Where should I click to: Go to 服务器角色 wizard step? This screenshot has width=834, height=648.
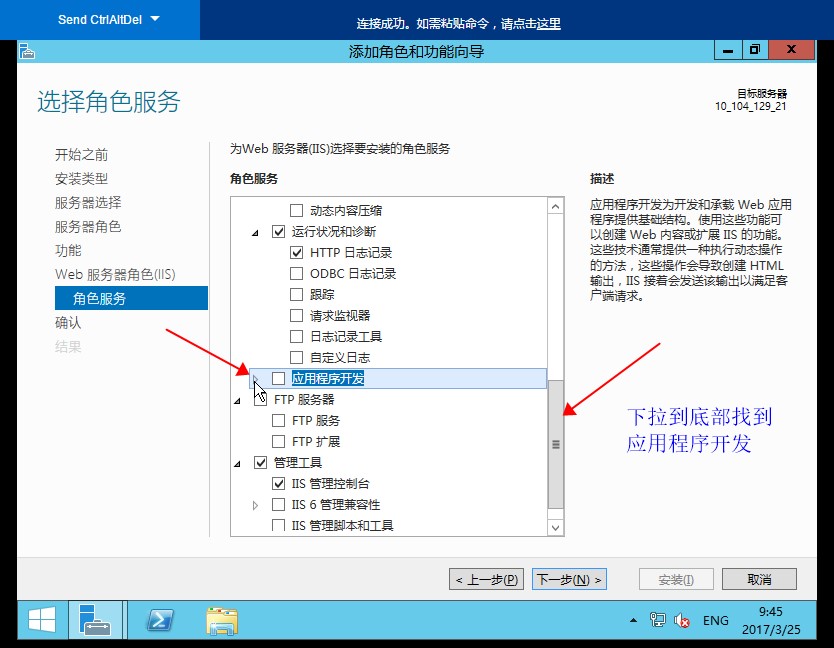[88, 227]
